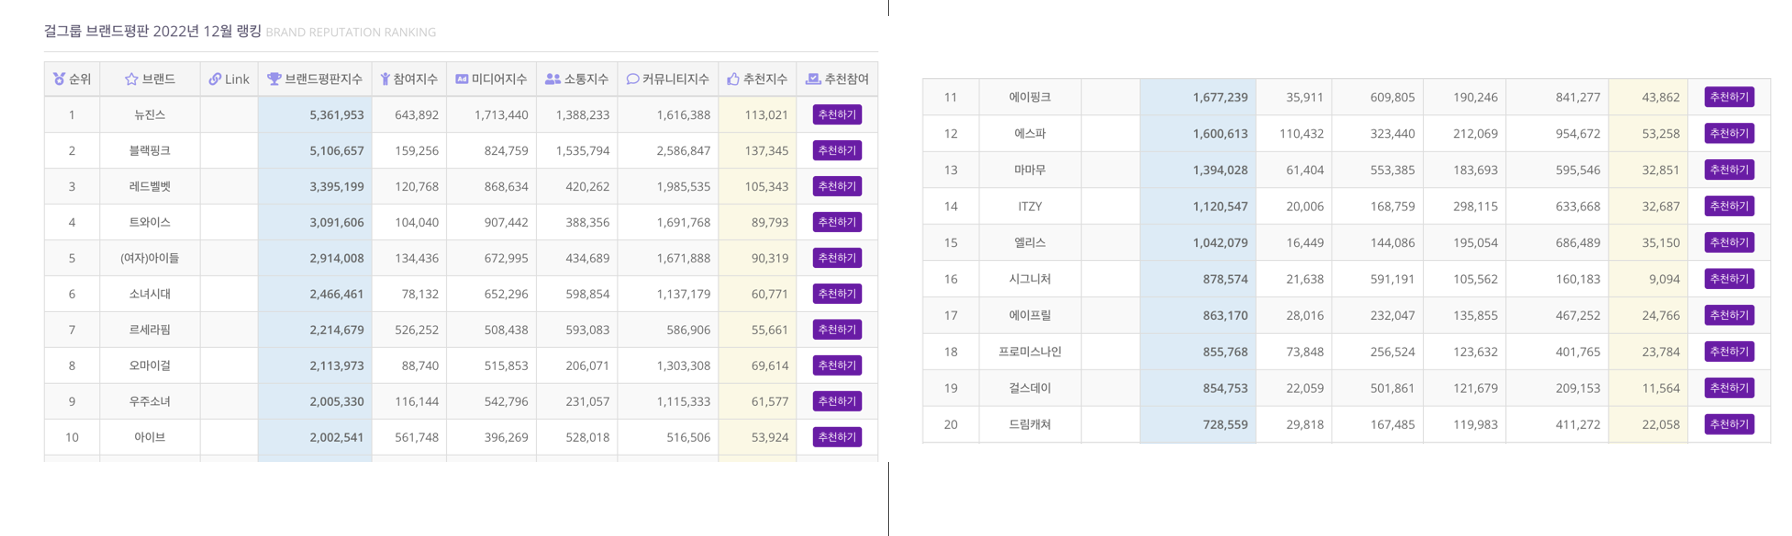The image size is (1792, 536).
Task: Click 추천하기 next to 오마이걸
Action: (x=837, y=366)
